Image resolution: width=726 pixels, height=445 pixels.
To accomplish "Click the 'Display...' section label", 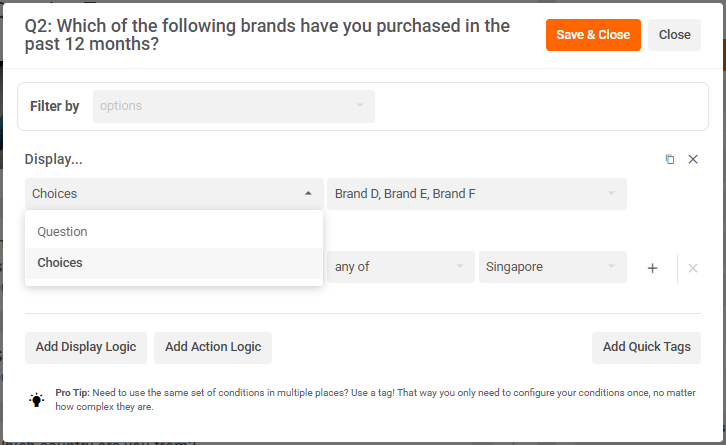I will point(54,159).
